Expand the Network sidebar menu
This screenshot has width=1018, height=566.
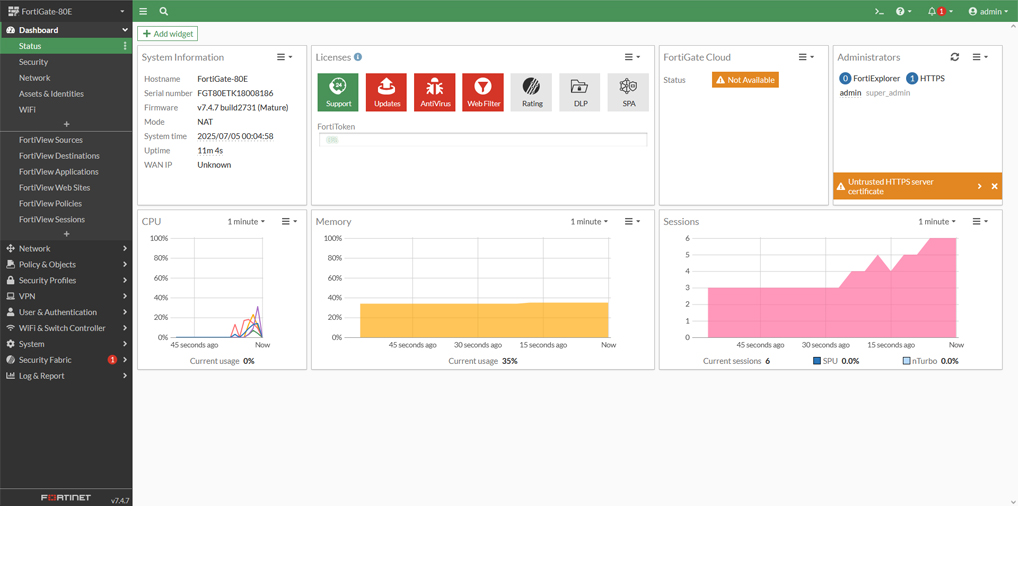click(x=66, y=249)
